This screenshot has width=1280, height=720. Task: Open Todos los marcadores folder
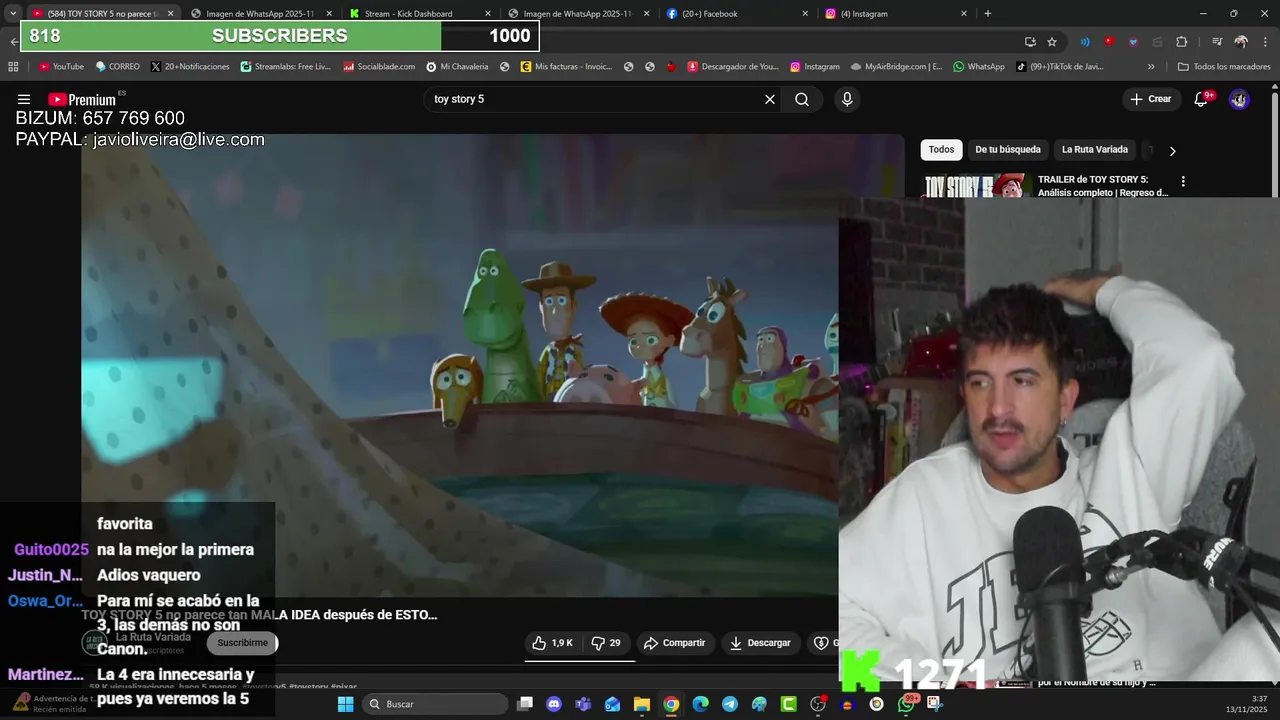(x=1224, y=67)
